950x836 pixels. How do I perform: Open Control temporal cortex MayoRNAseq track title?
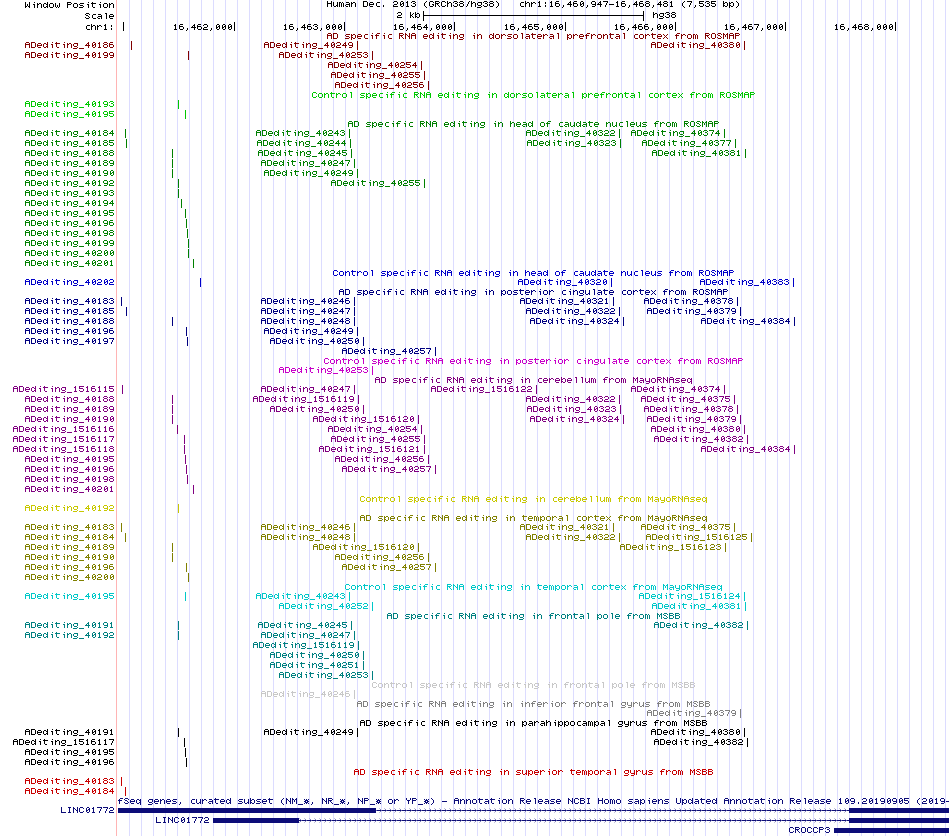[x=533, y=587]
